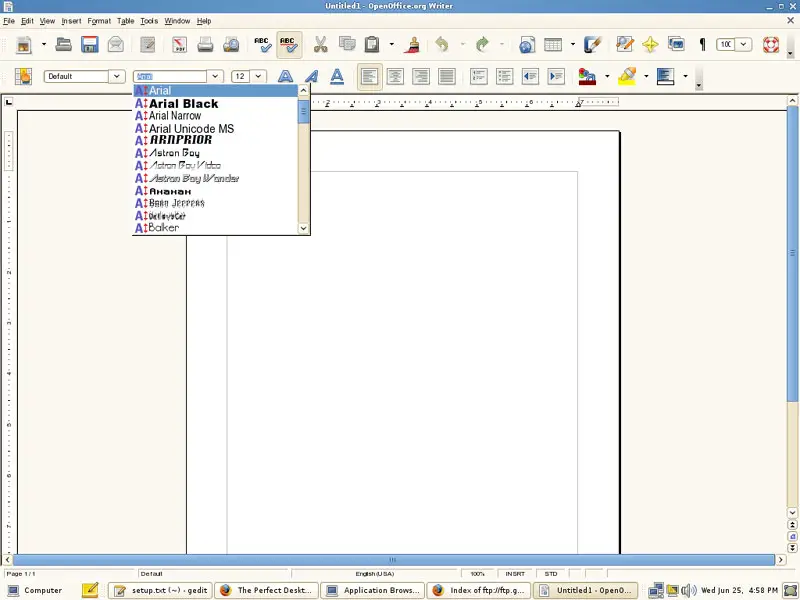The width and height of the screenshot is (800, 600).
Task: Open the Font Size dropdown showing 12
Action: (258, 77)
